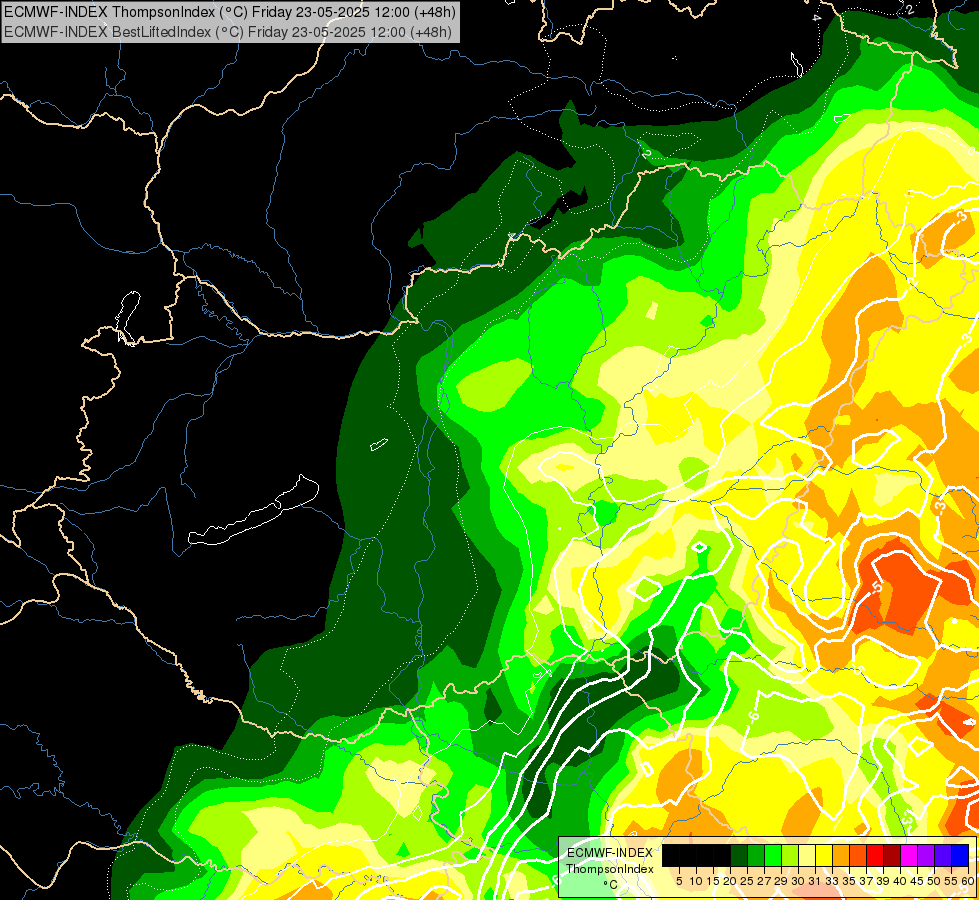This screenshot has height=900, width=979.
Task: Click legend tick value 20
Action: click(730, 881)
